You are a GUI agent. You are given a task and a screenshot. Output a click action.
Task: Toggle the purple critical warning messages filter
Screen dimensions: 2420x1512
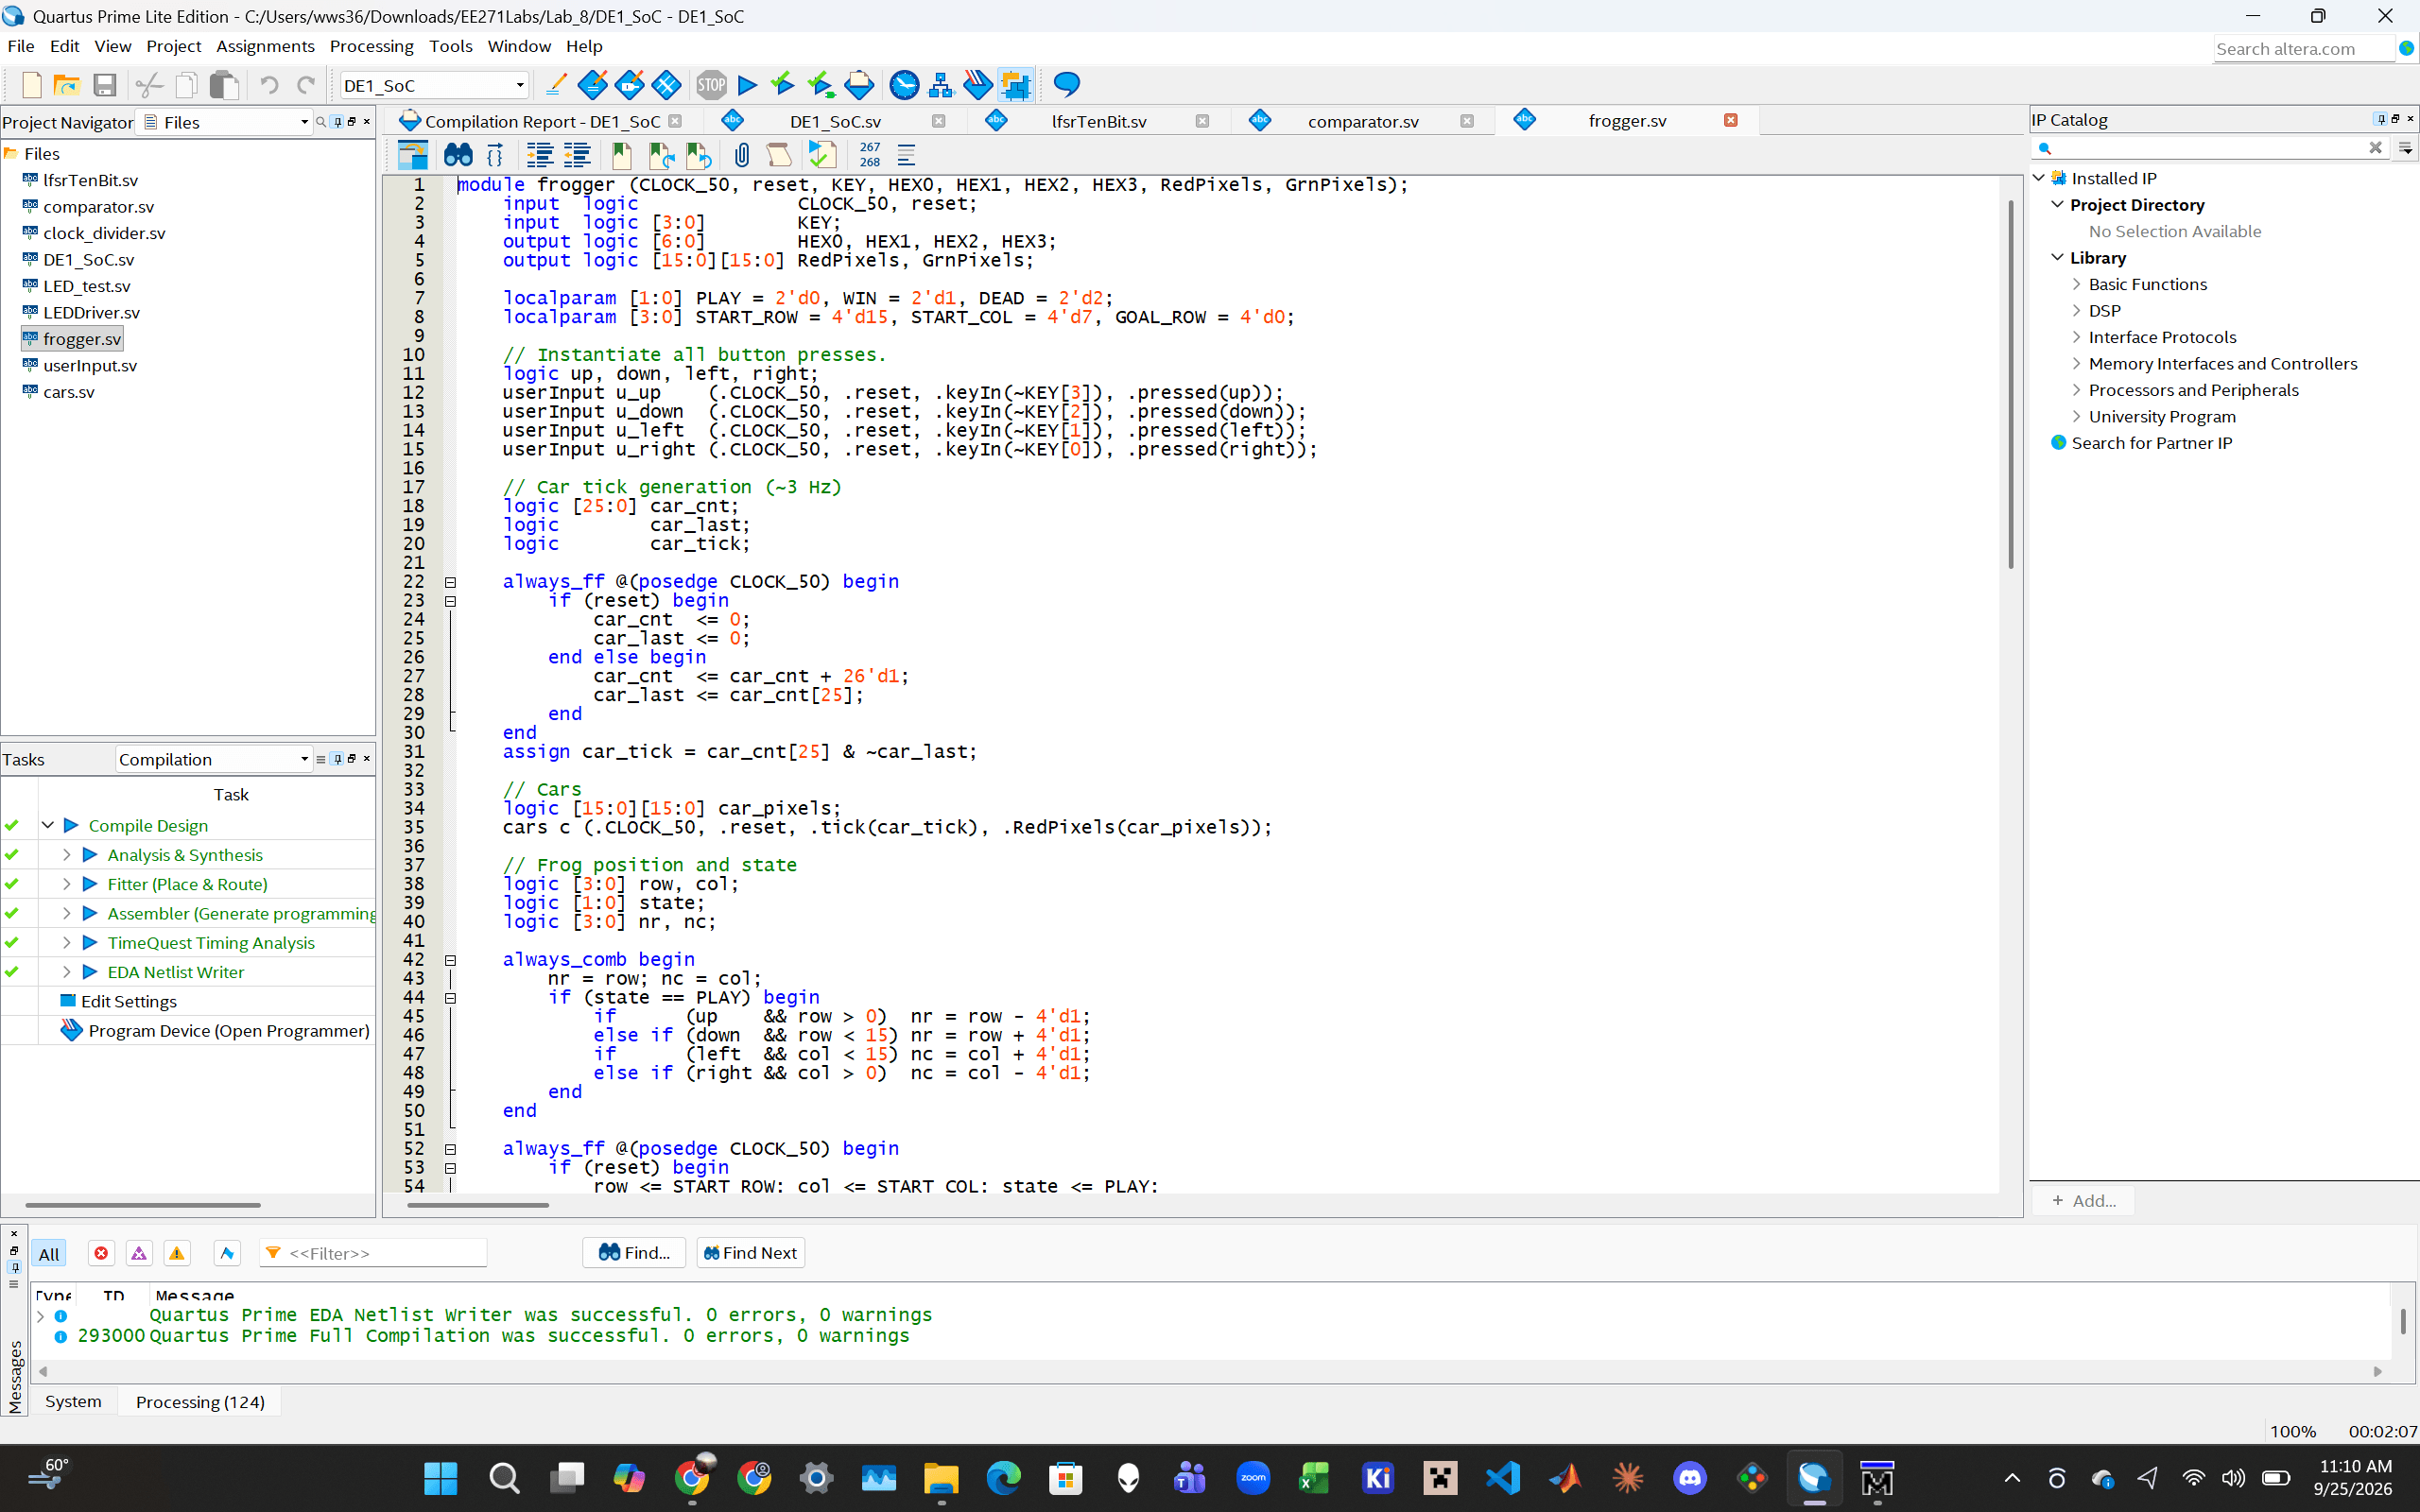click(139, 1253)
